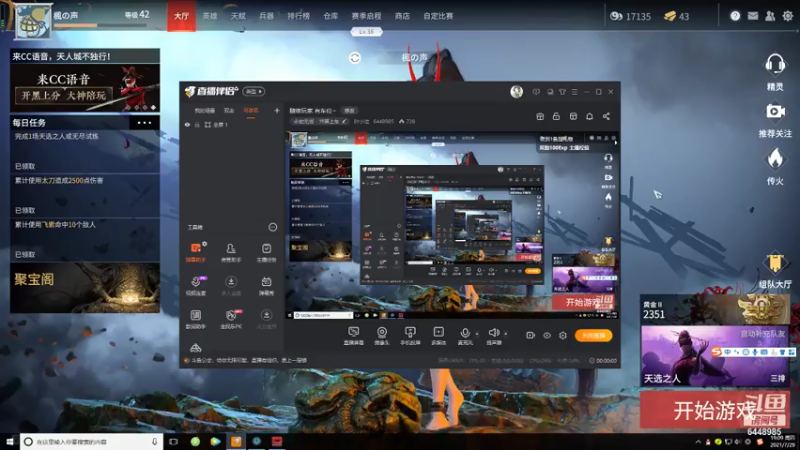This screenshot has height=450, width=800.
Task: Select the orange highlighted scene tab
Action: pyautogui.click(x=251, y=111)
